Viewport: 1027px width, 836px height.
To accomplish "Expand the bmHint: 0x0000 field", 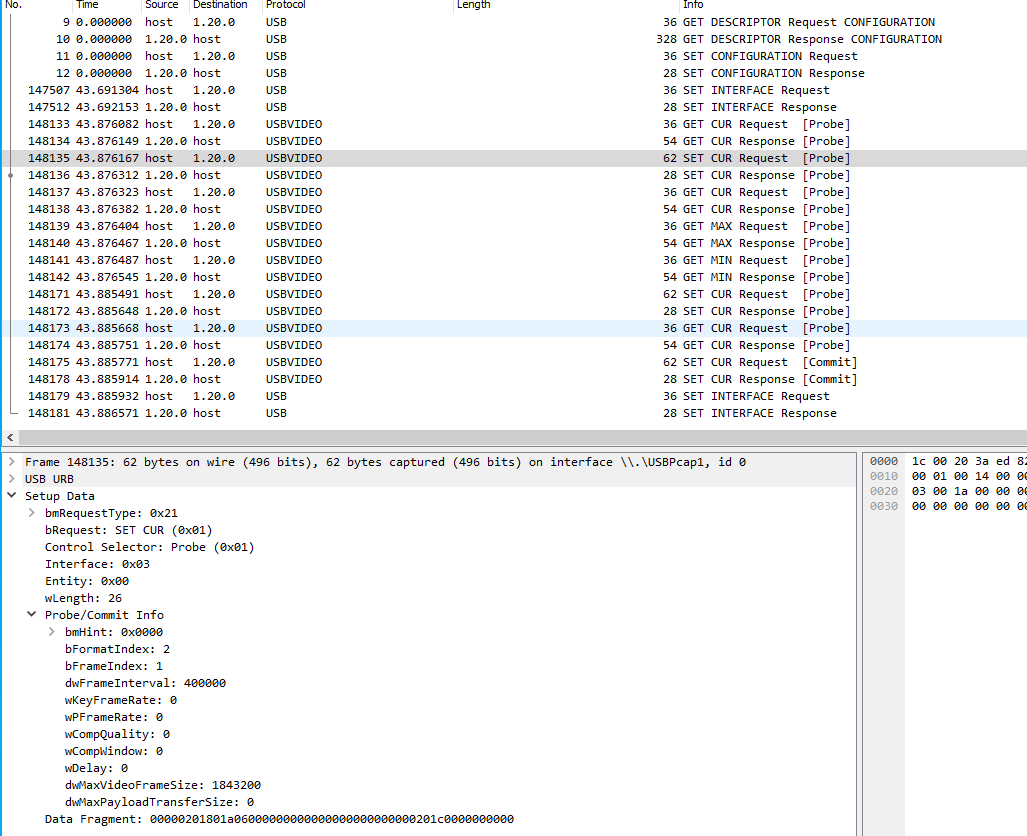I will (52, 632).
